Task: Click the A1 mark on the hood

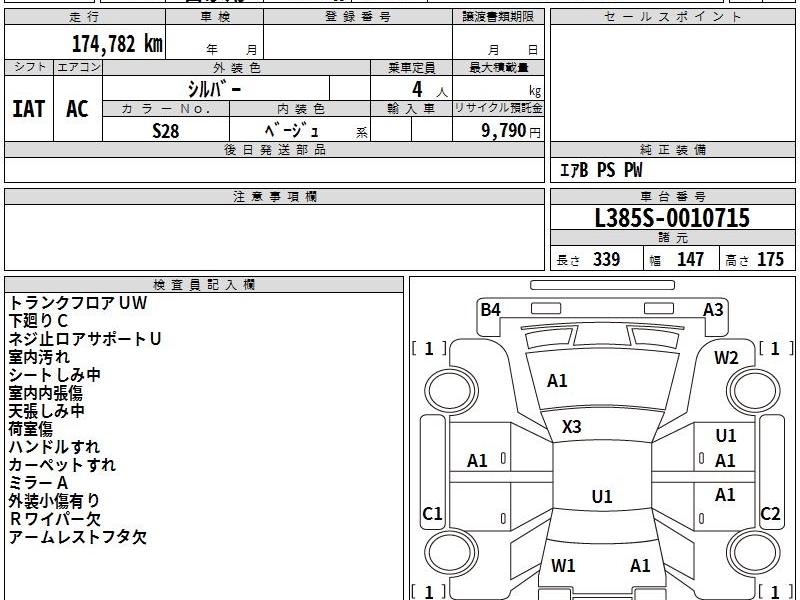Action: pos(557,381)
